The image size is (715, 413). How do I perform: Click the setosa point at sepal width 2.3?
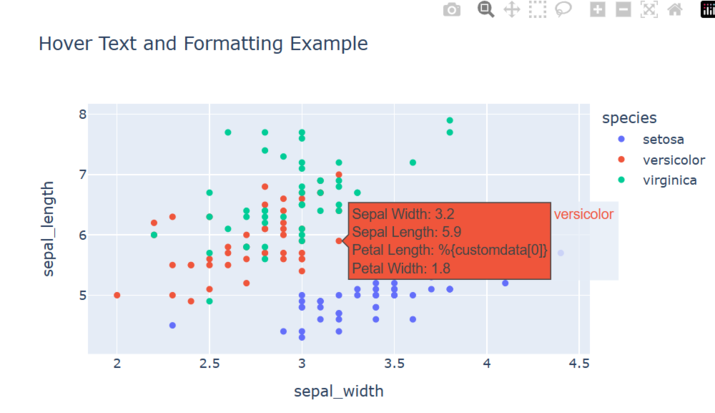(173, 325)
